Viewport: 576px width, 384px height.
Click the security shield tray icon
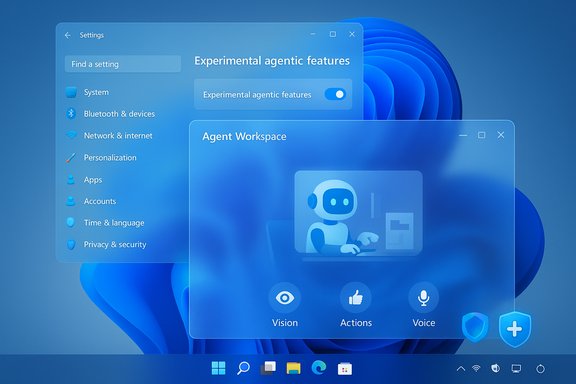coord(496,368)
